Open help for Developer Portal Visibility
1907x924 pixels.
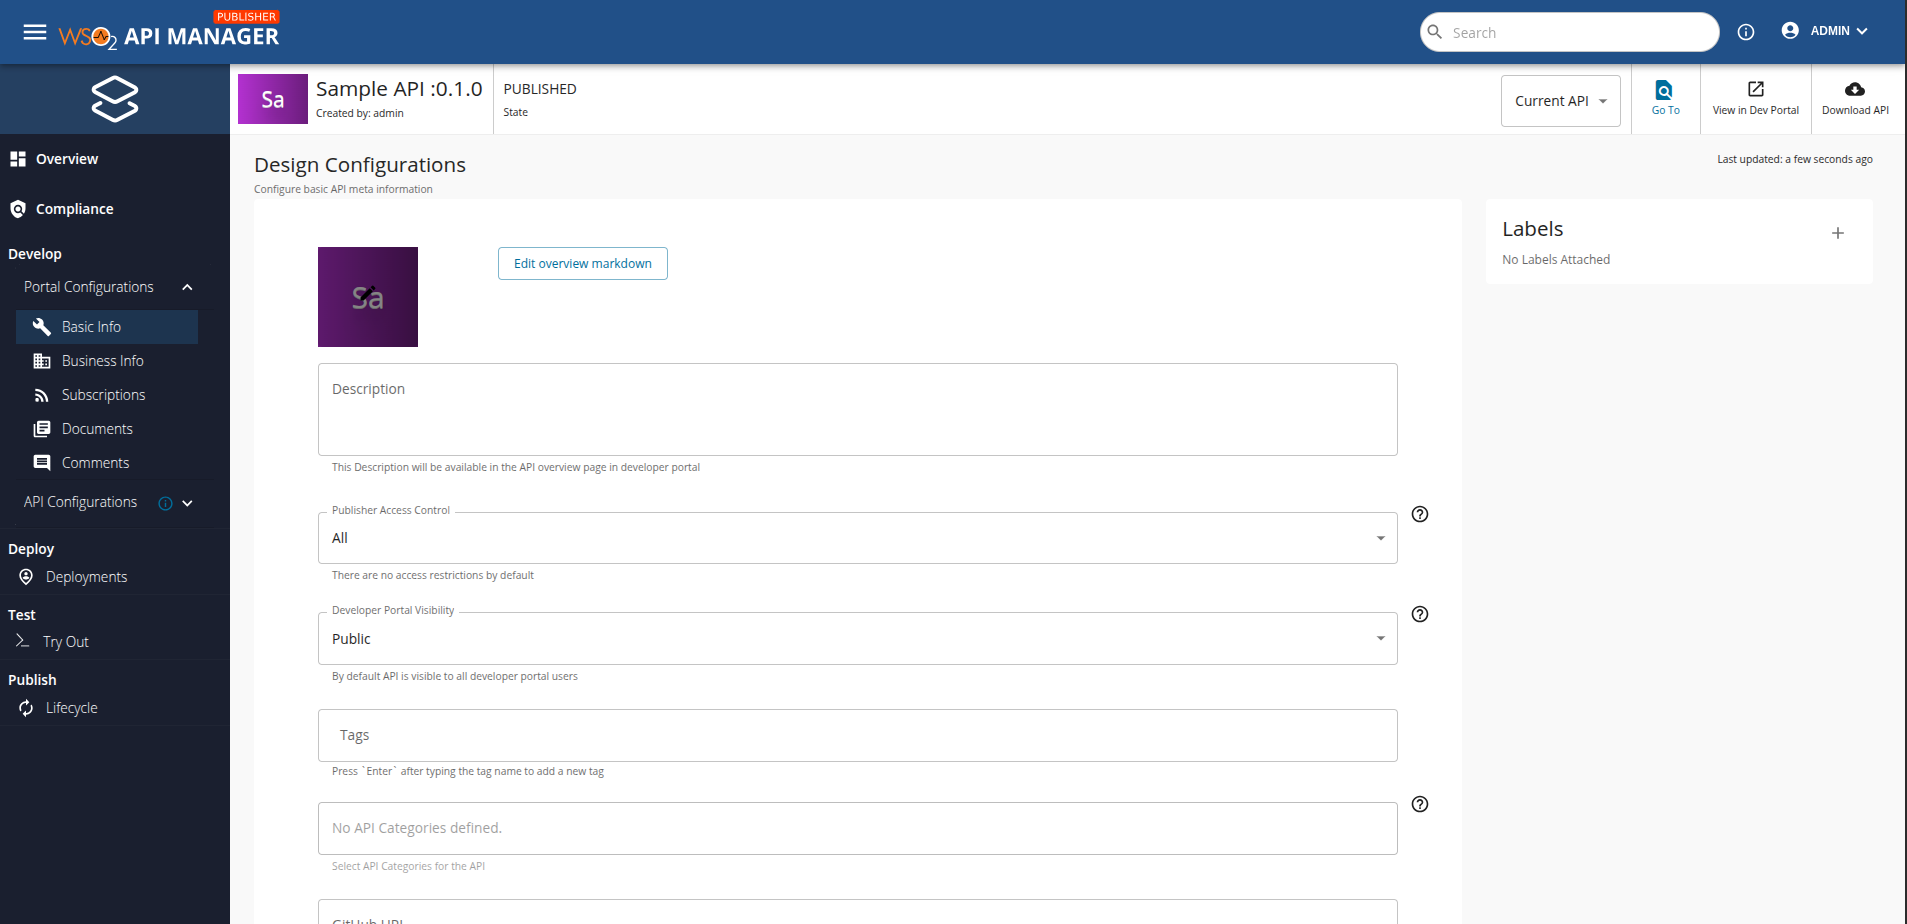(x=1420, y=614)
